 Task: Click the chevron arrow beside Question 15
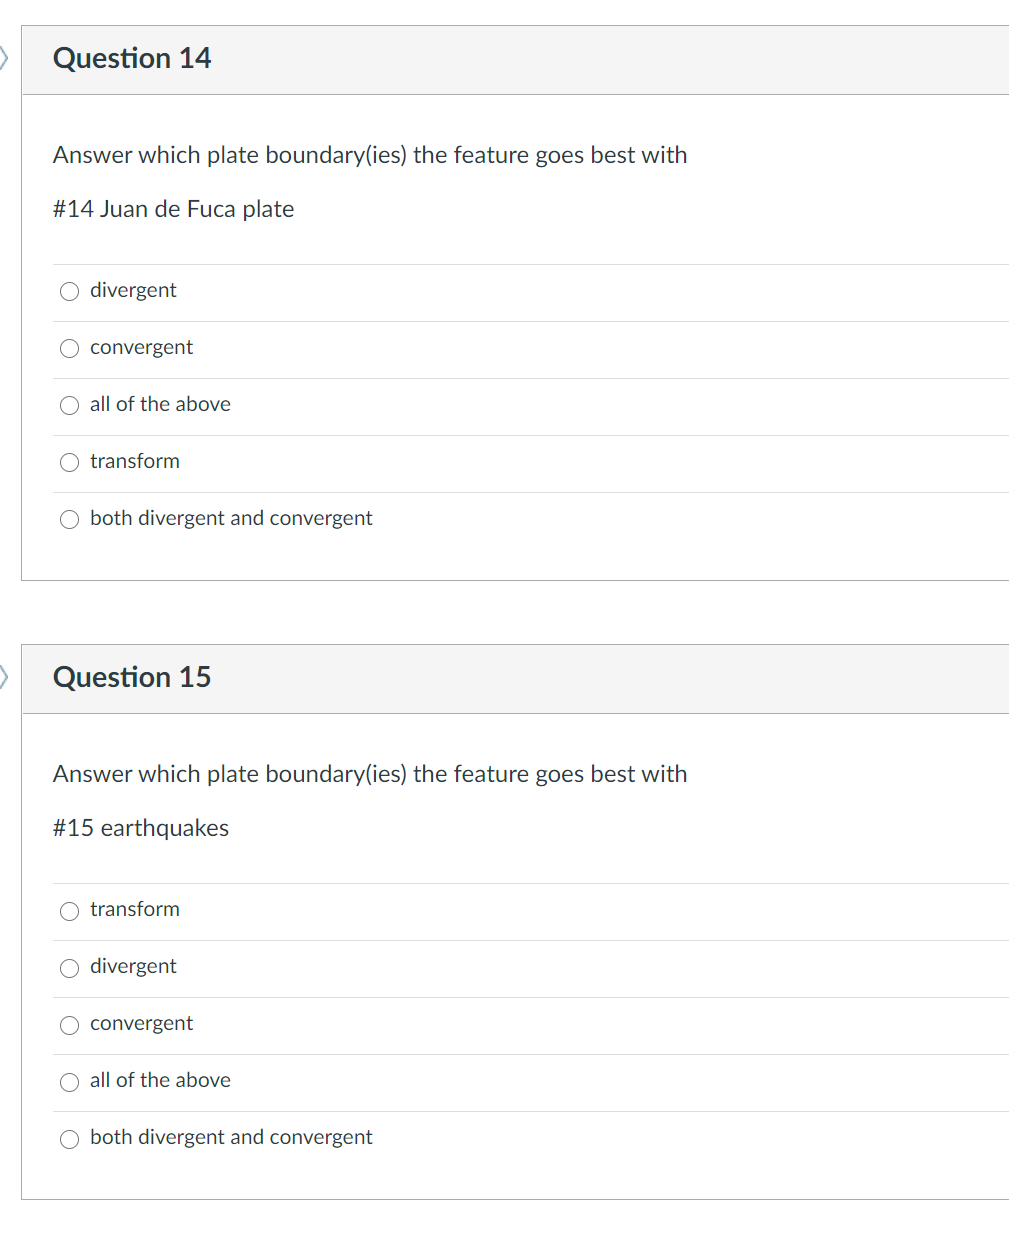pos(4,677)
